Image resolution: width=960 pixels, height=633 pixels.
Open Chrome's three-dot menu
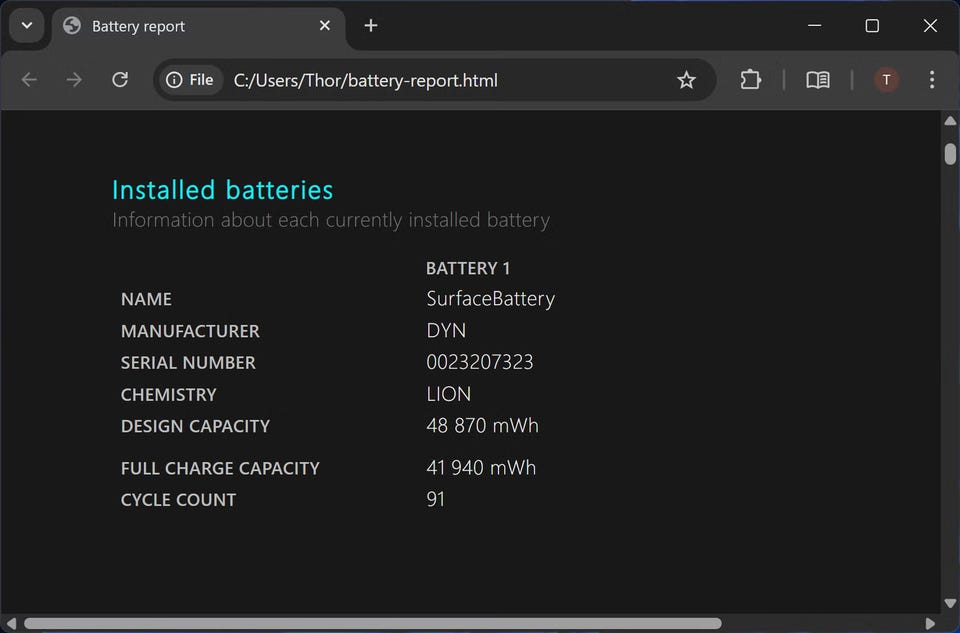click(x=932, y=80)
